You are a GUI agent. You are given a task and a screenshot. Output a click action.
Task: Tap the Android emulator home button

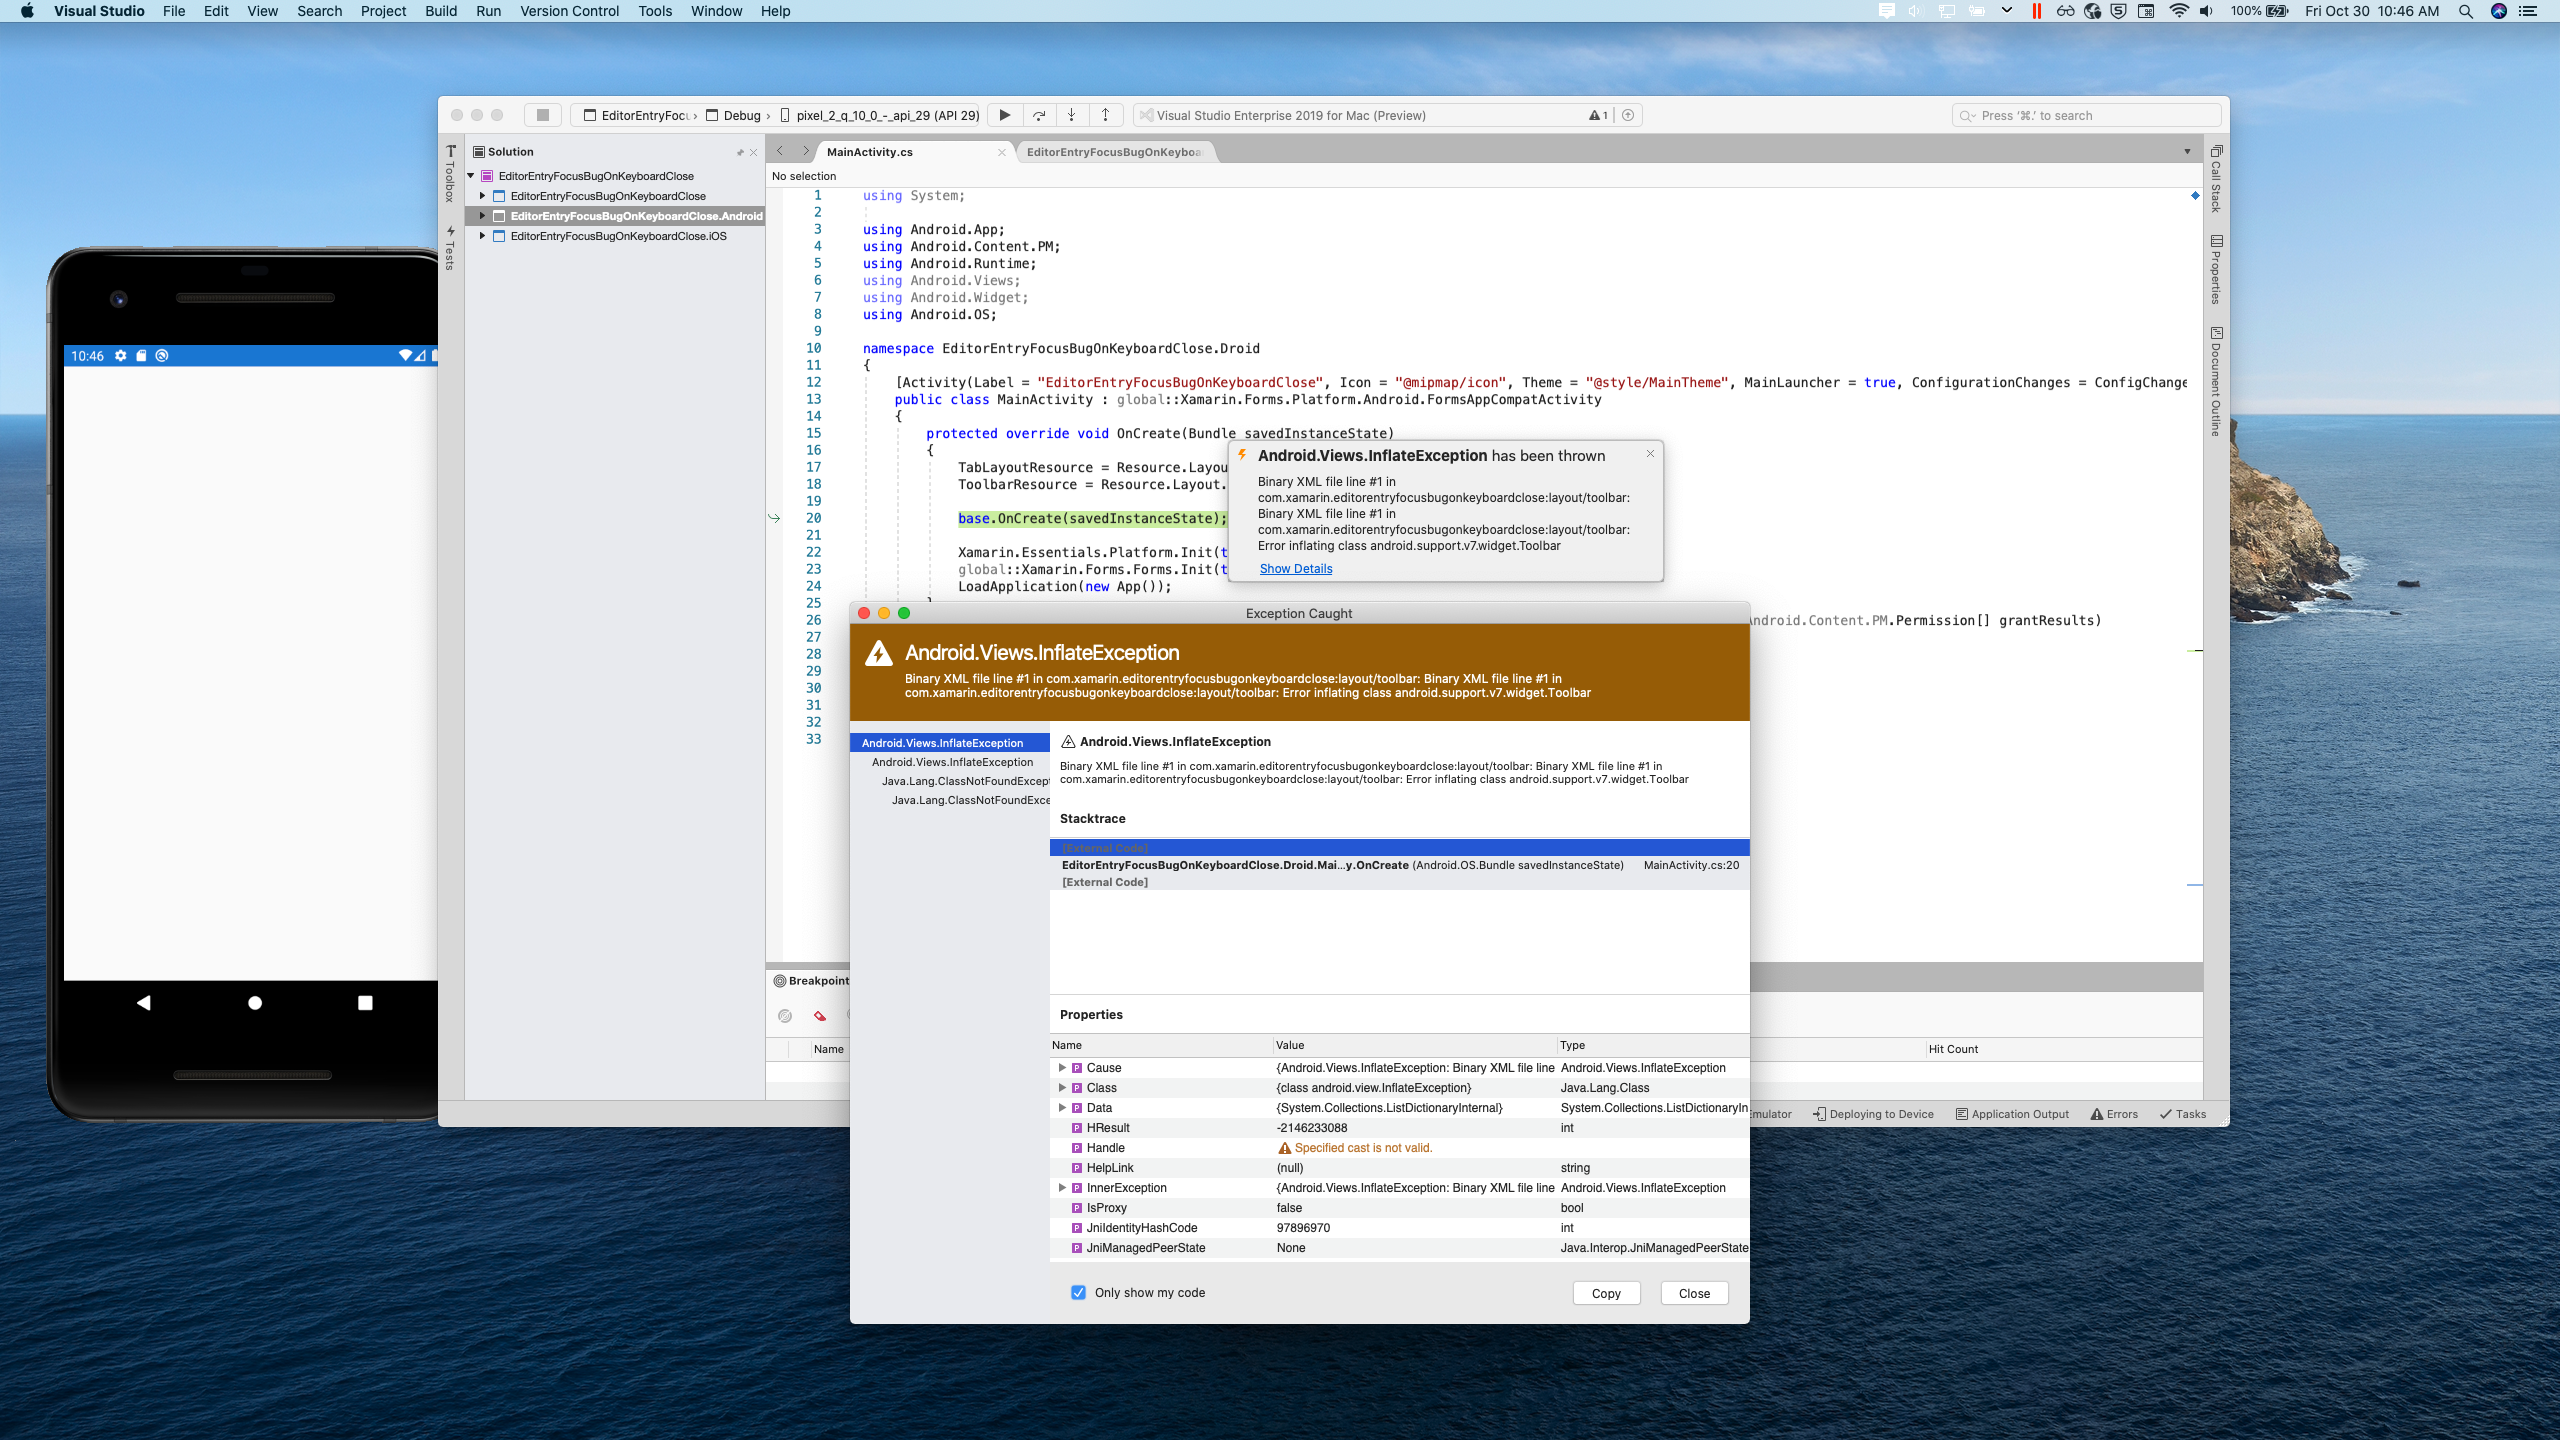coord(255,1002)
